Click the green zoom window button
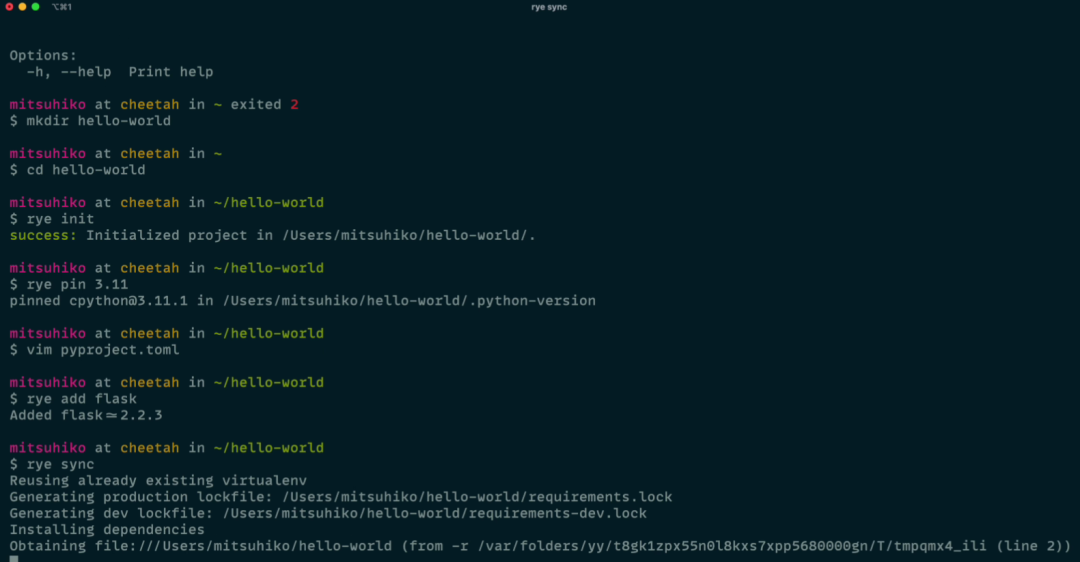 [35, 7]
